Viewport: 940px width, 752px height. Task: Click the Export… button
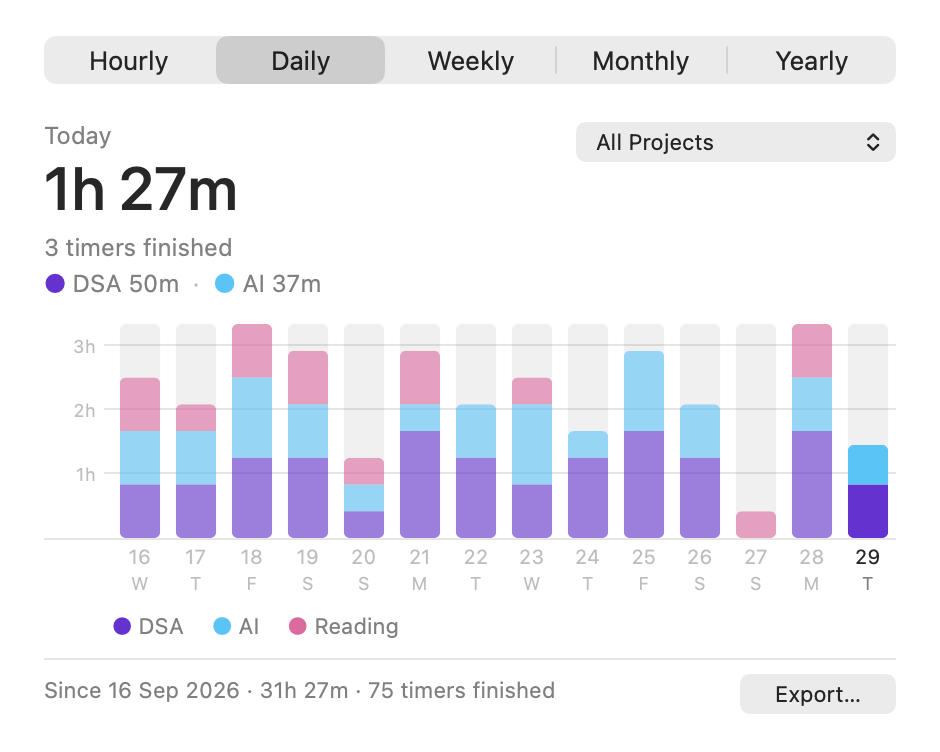tap(818, 694)
